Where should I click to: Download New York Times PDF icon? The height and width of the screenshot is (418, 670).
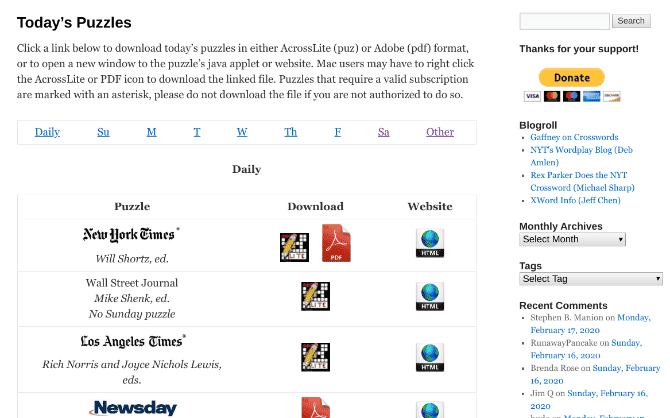tap(336, 244)
